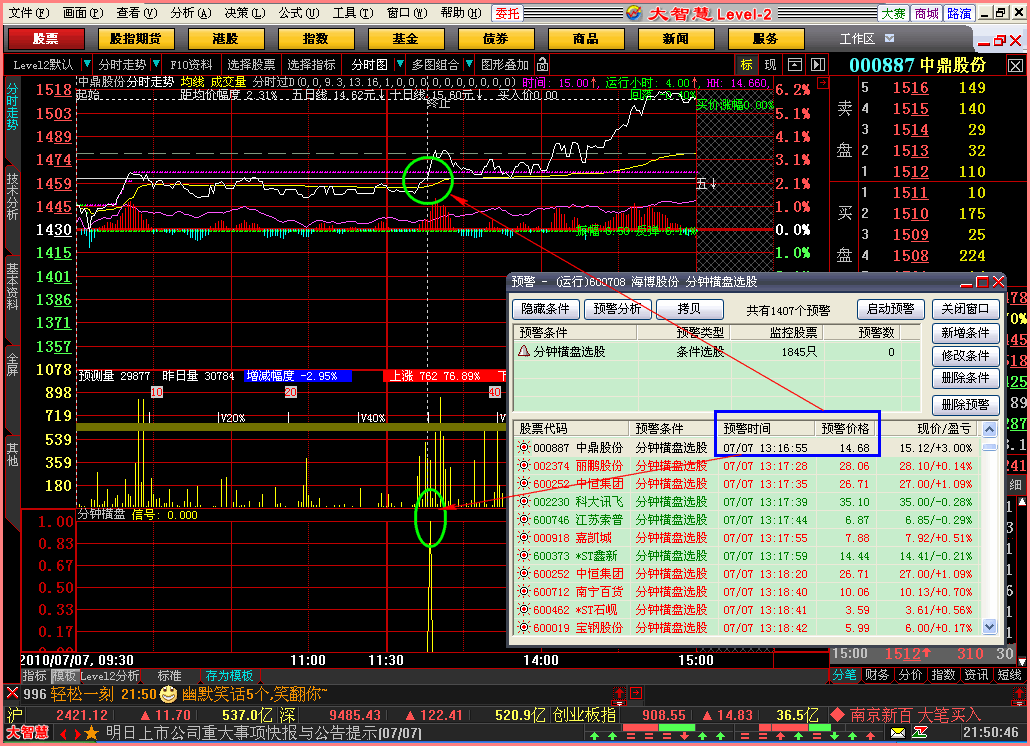The height and width of the screenshot is (746, 1030).
Task: Click the yellow star icon in the bottom bar
Action: click(91, 732)
